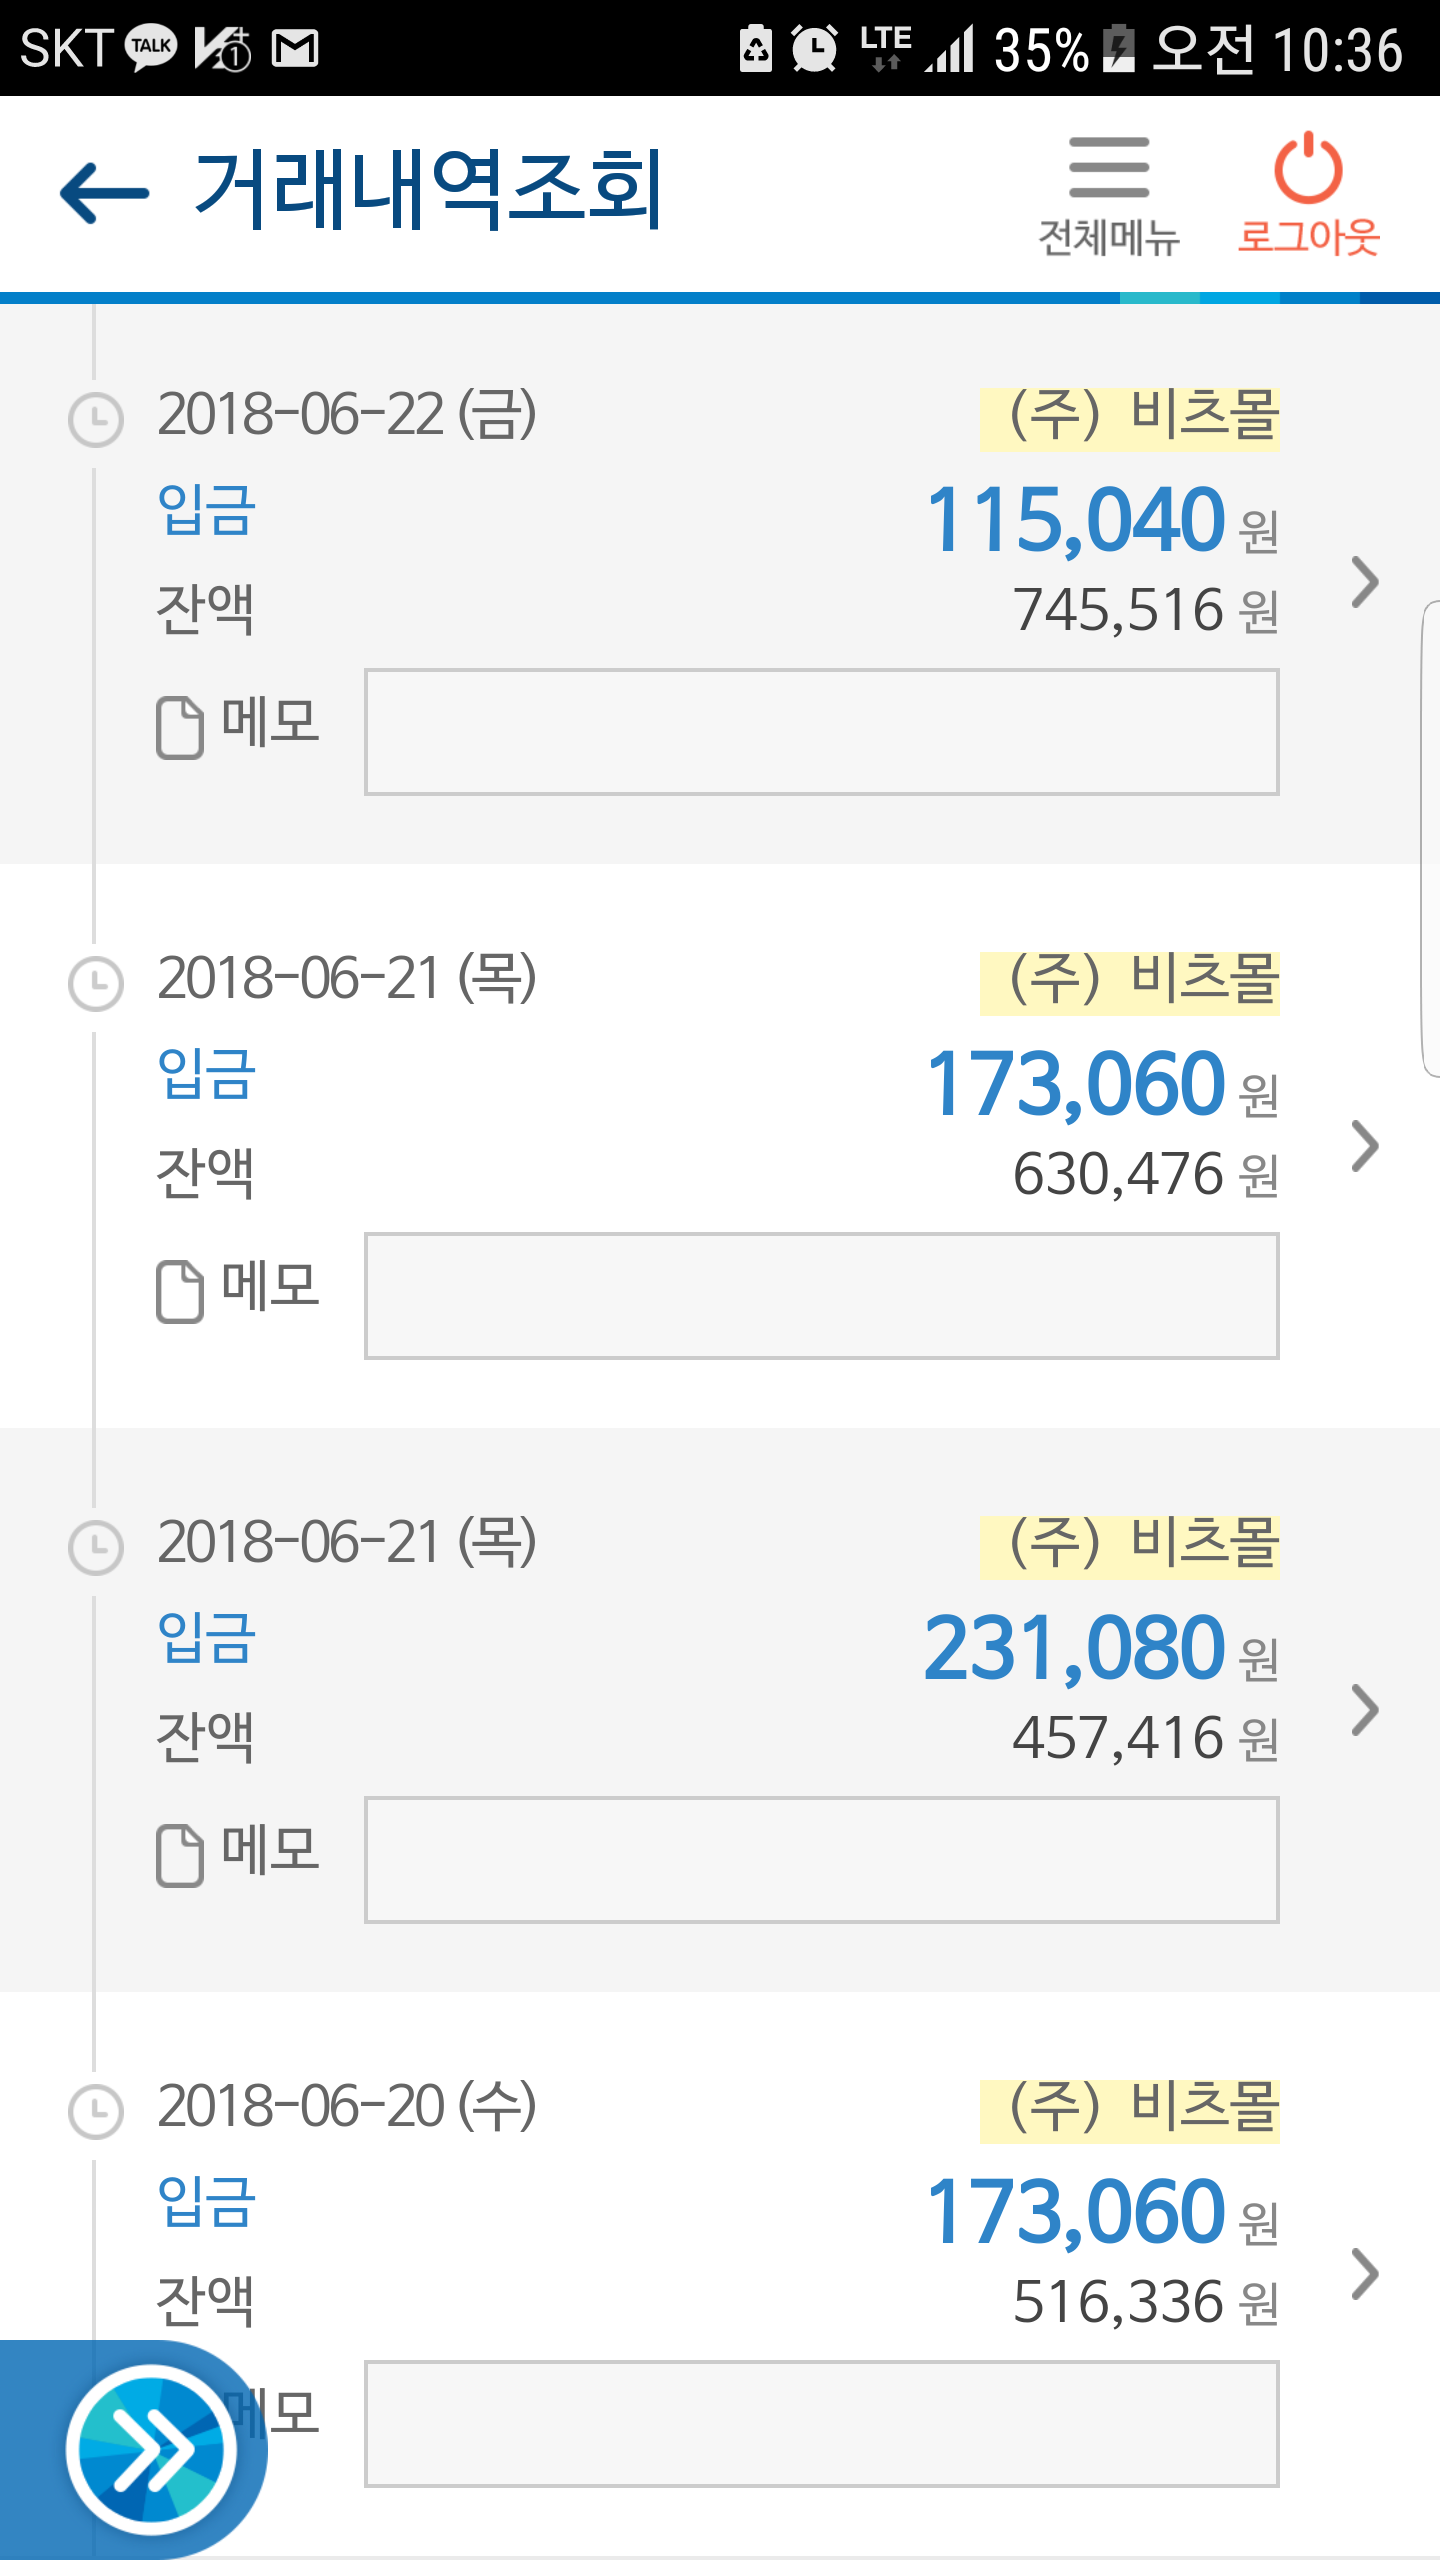Tap the 거래내역조회 page title
Viewport: 1440px width, 2560px height.
click(x=428, y=190)
